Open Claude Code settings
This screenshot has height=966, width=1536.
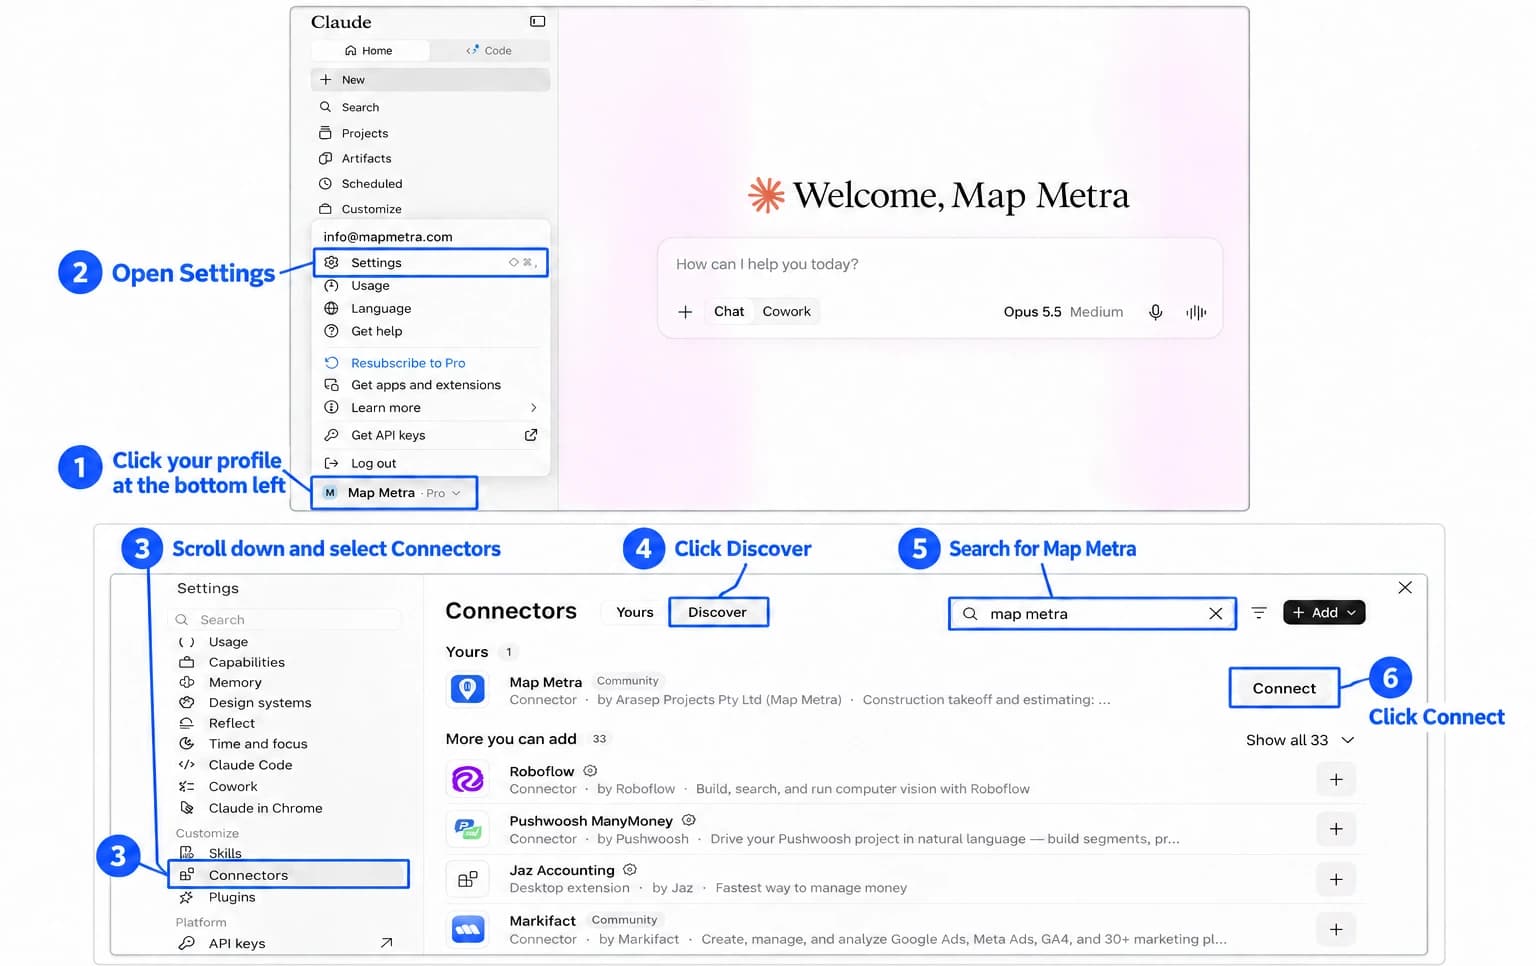tap(286, 765)
